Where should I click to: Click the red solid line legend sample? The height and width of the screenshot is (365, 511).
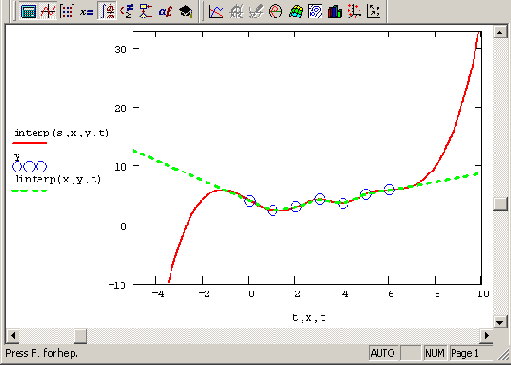pyautogui.click(x=30, y=143)
